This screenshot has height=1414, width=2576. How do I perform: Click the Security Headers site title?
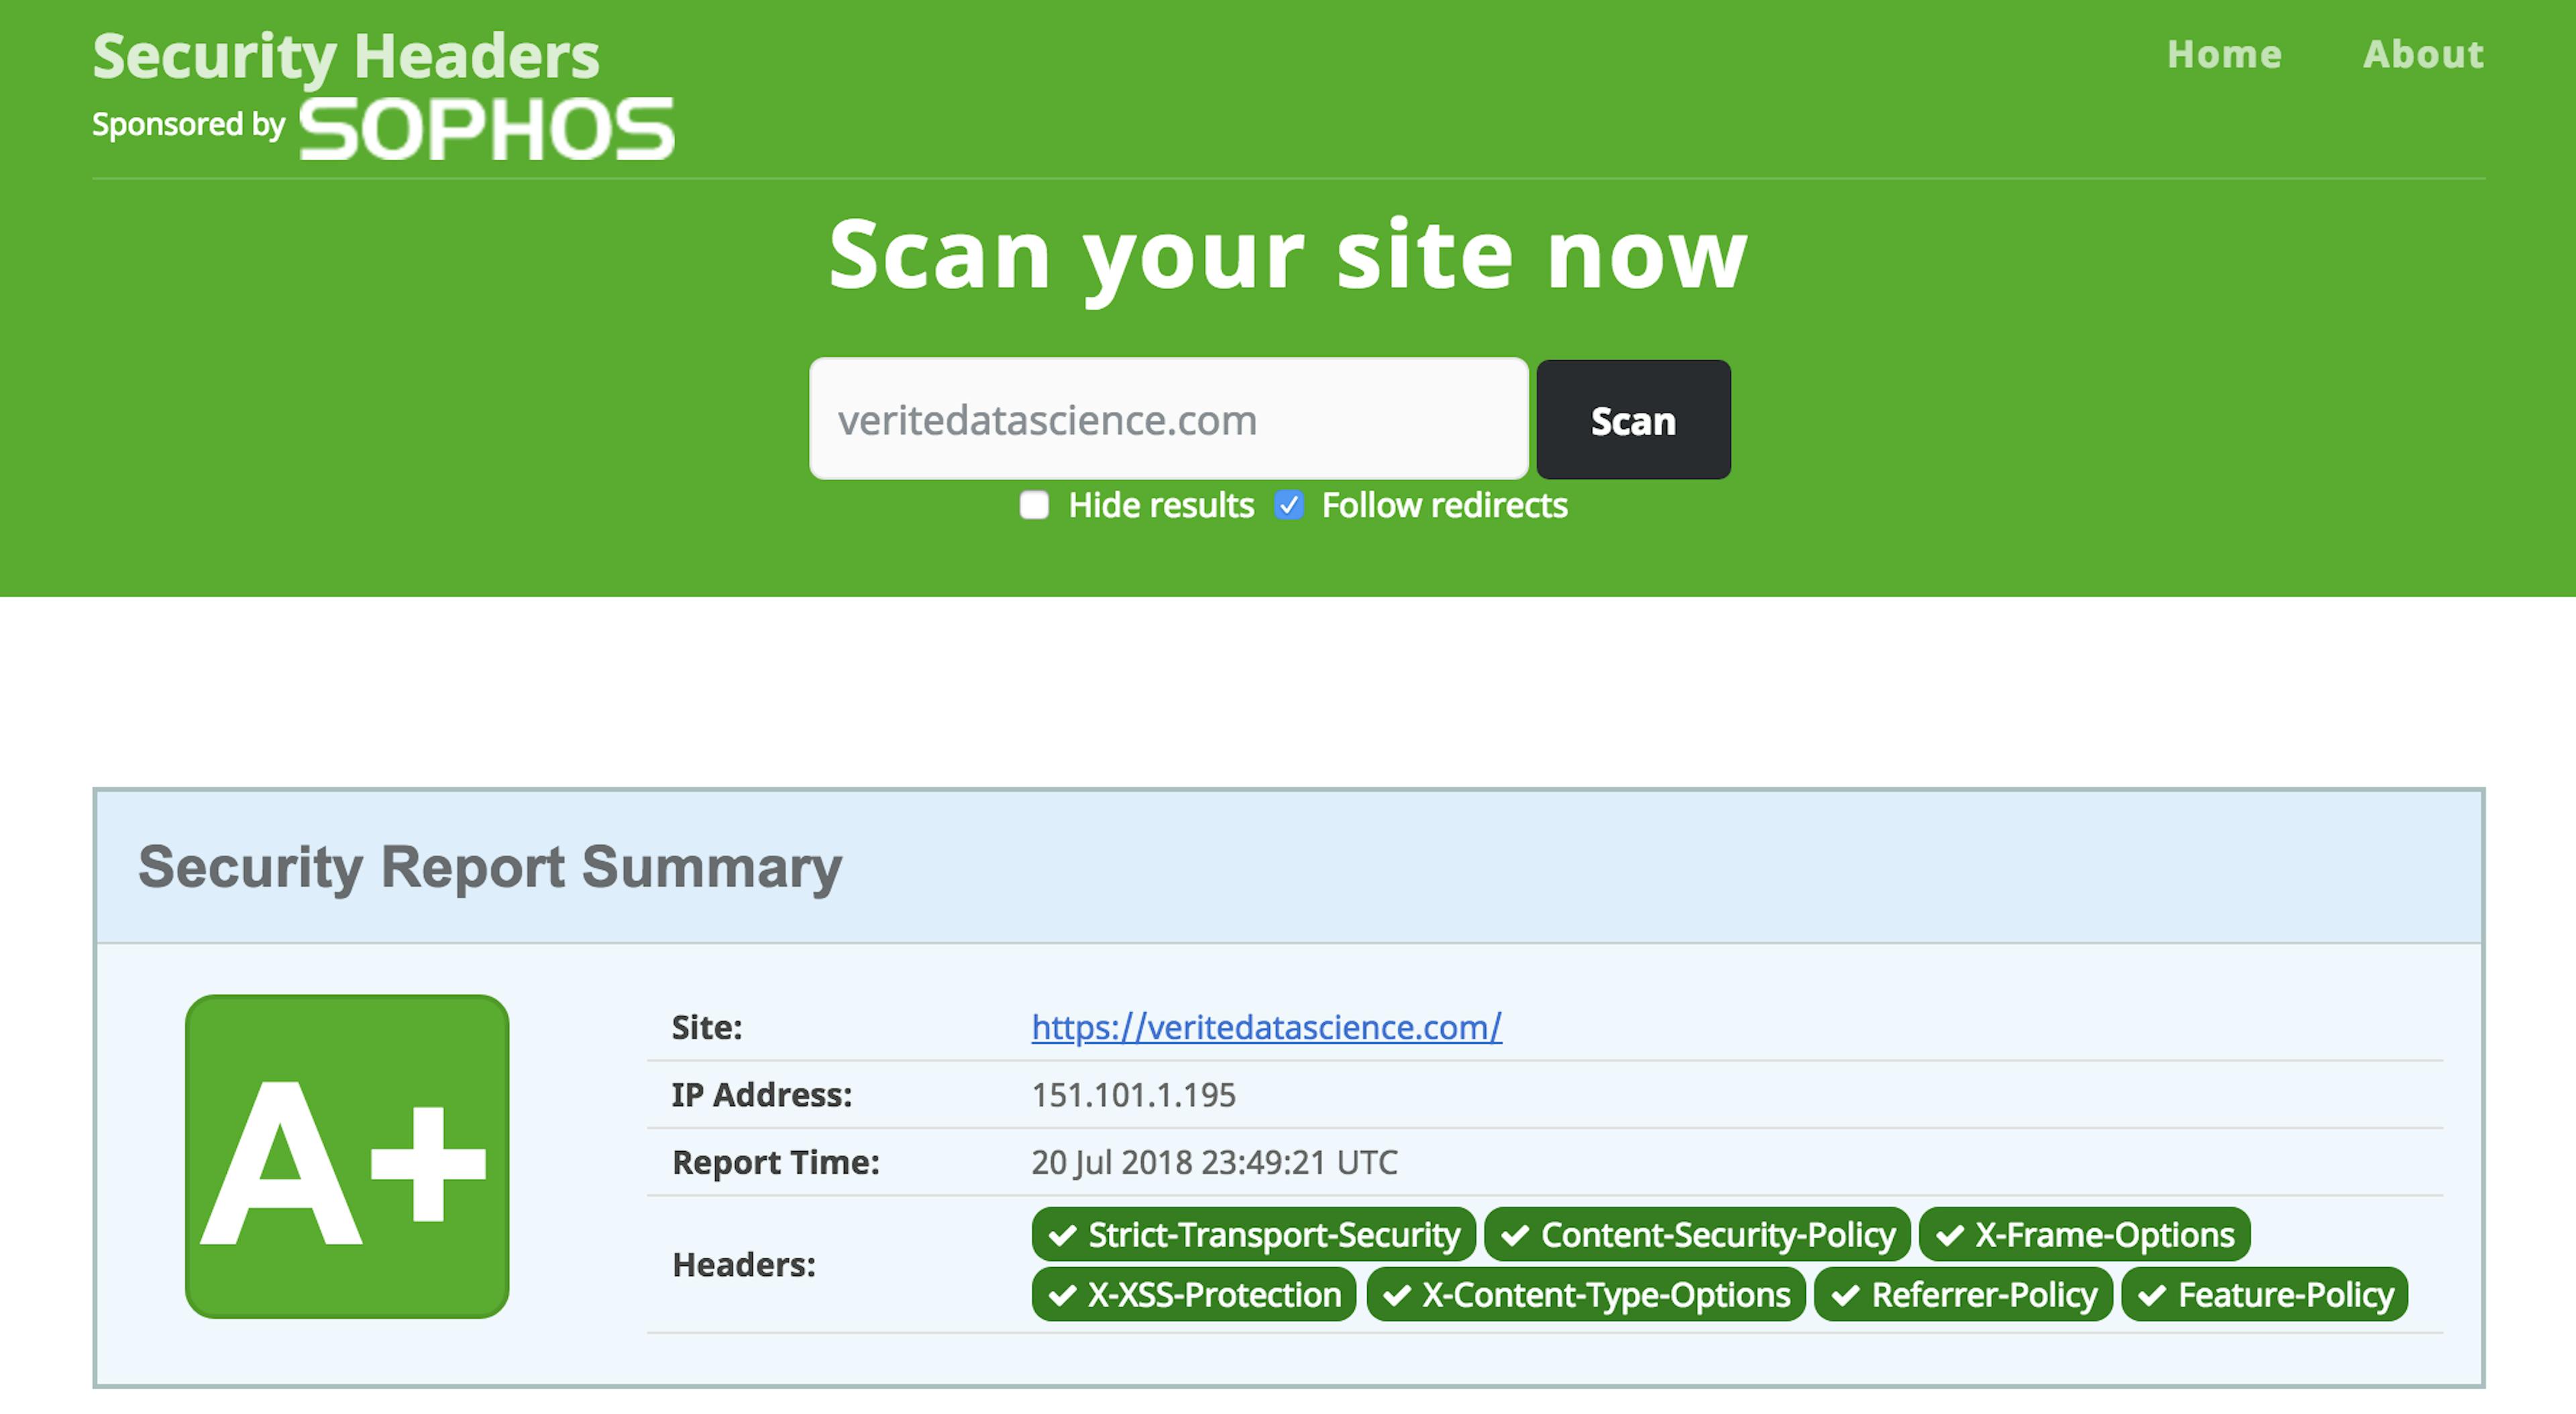click(346, 55)
